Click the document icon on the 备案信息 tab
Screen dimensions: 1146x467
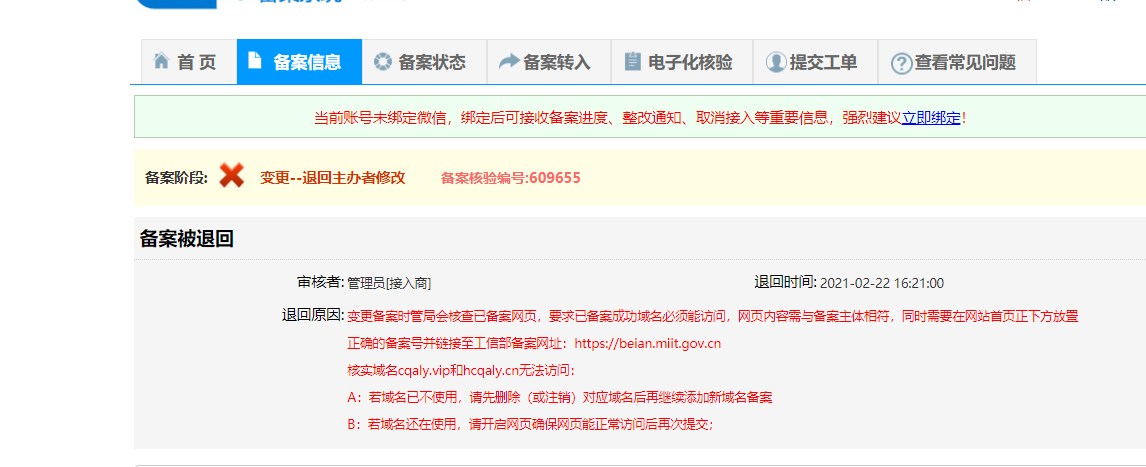[x=255, y=61]
